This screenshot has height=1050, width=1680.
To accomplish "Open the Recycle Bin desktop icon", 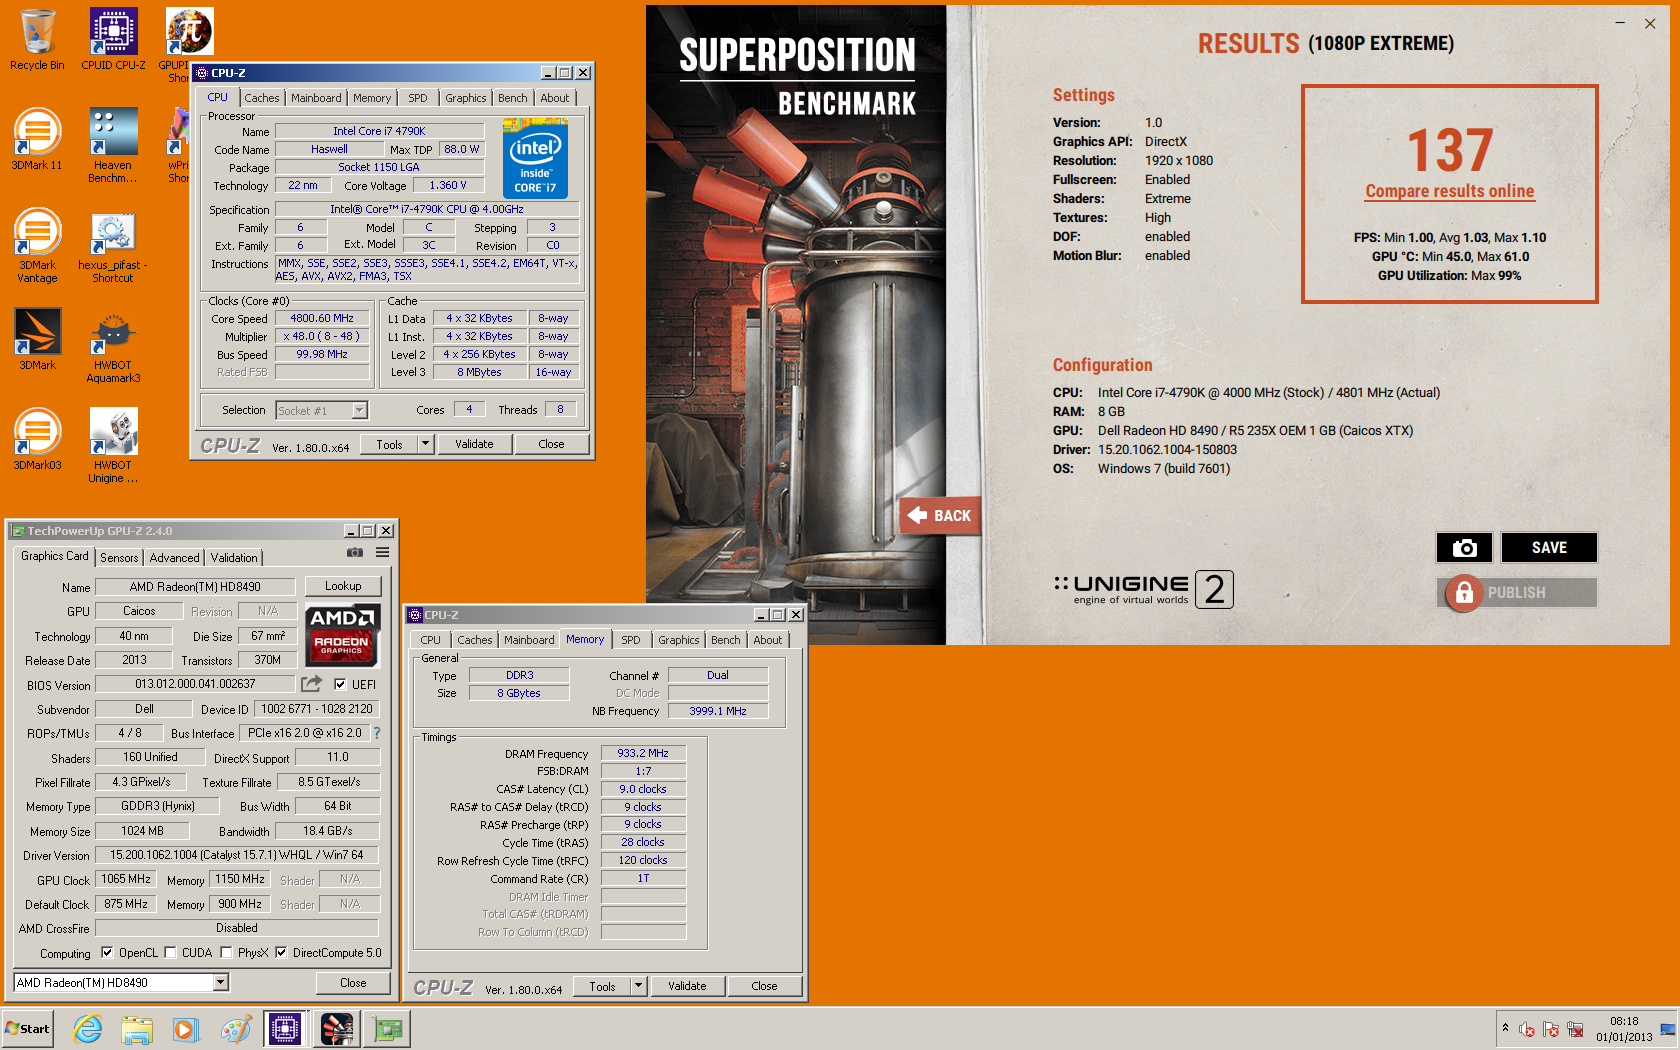I will point(37,40).
